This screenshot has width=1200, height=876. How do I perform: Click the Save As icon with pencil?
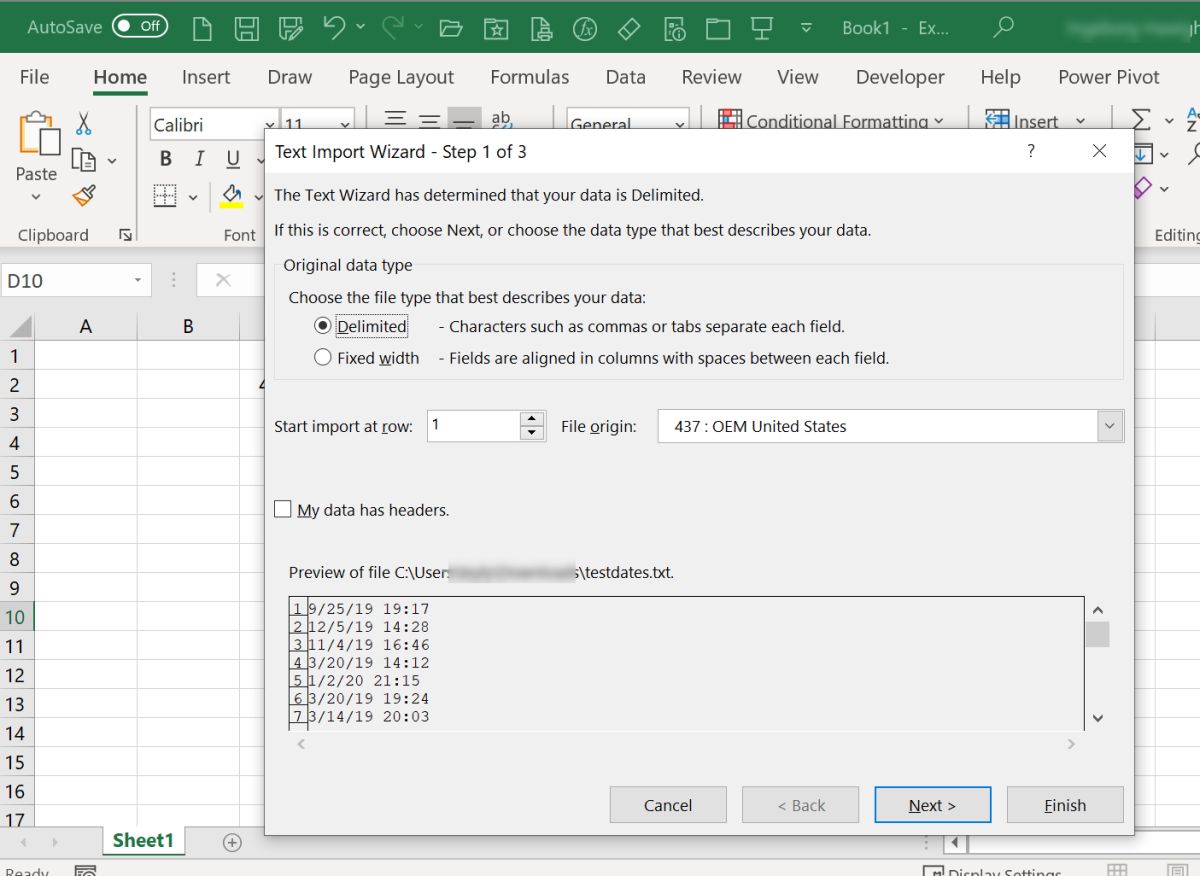(x=291, y=28)
